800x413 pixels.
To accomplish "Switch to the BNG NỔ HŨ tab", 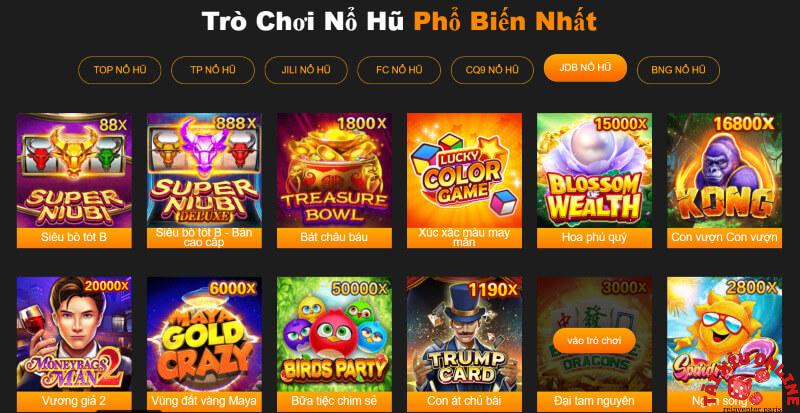I will [x=679, y=70].
